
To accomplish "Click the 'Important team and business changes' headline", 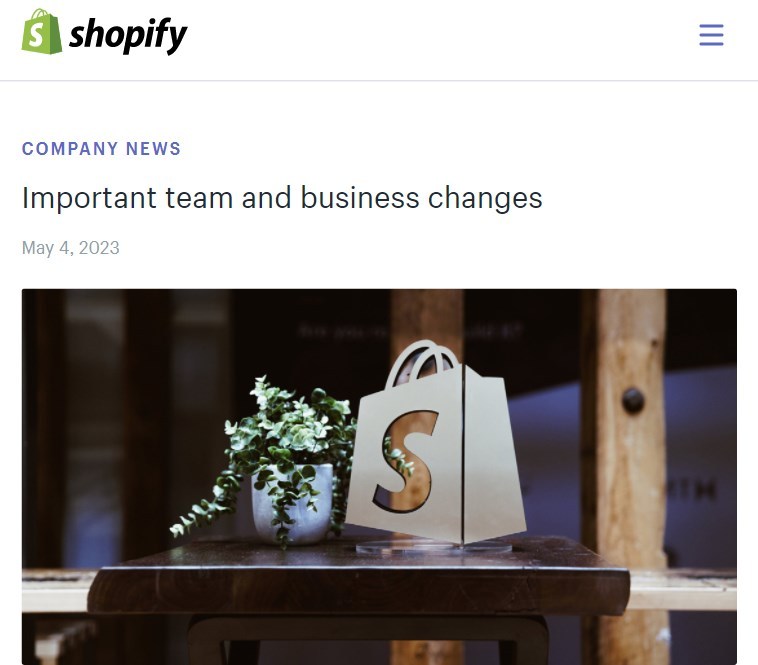I will click(x=282, y=198).
